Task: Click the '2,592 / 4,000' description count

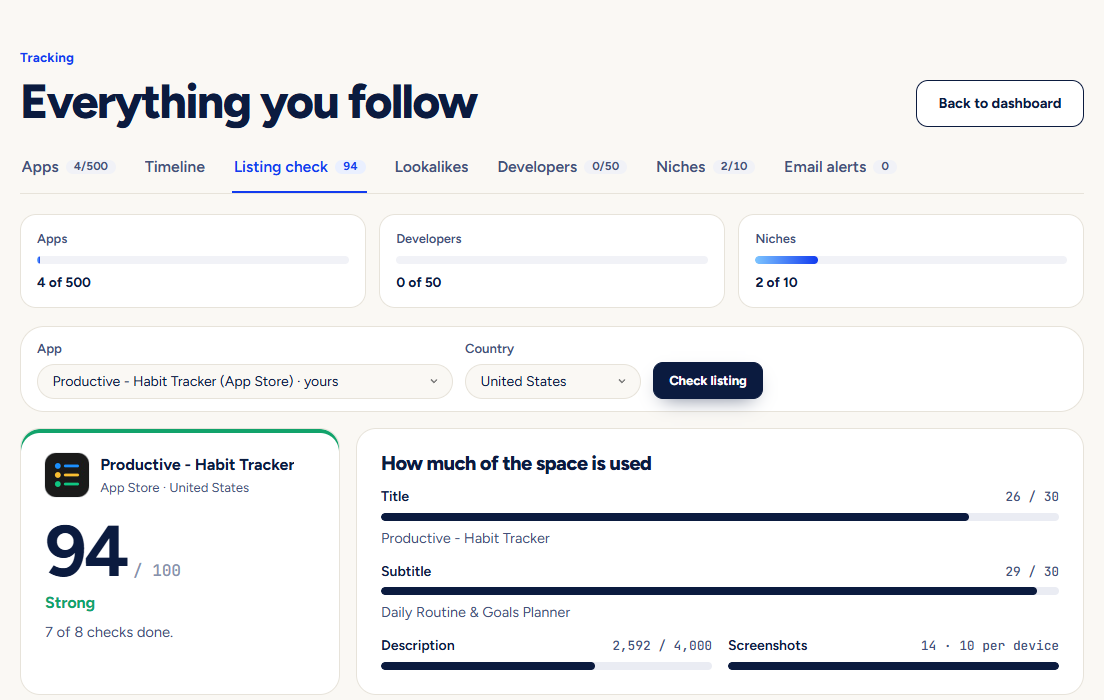Action: coord(662,646)
